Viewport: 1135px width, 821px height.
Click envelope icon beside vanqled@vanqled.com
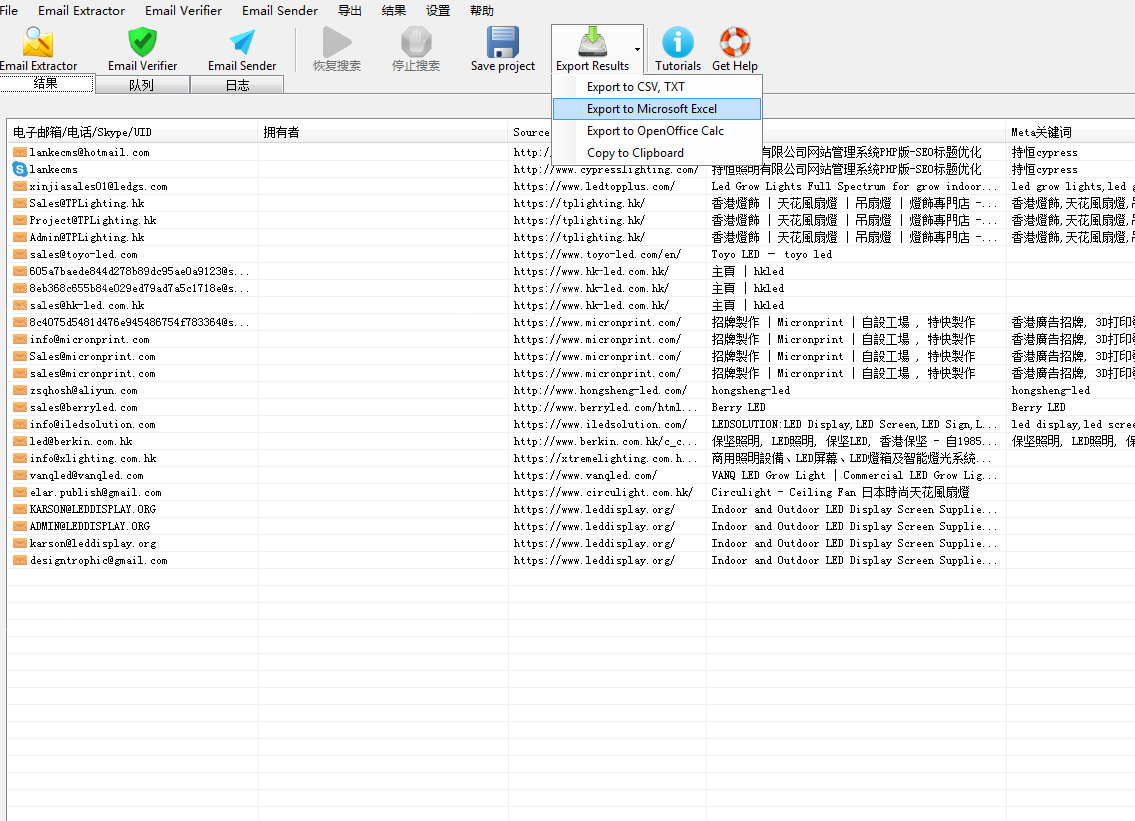pyautogui.click(x=20, y=476)
